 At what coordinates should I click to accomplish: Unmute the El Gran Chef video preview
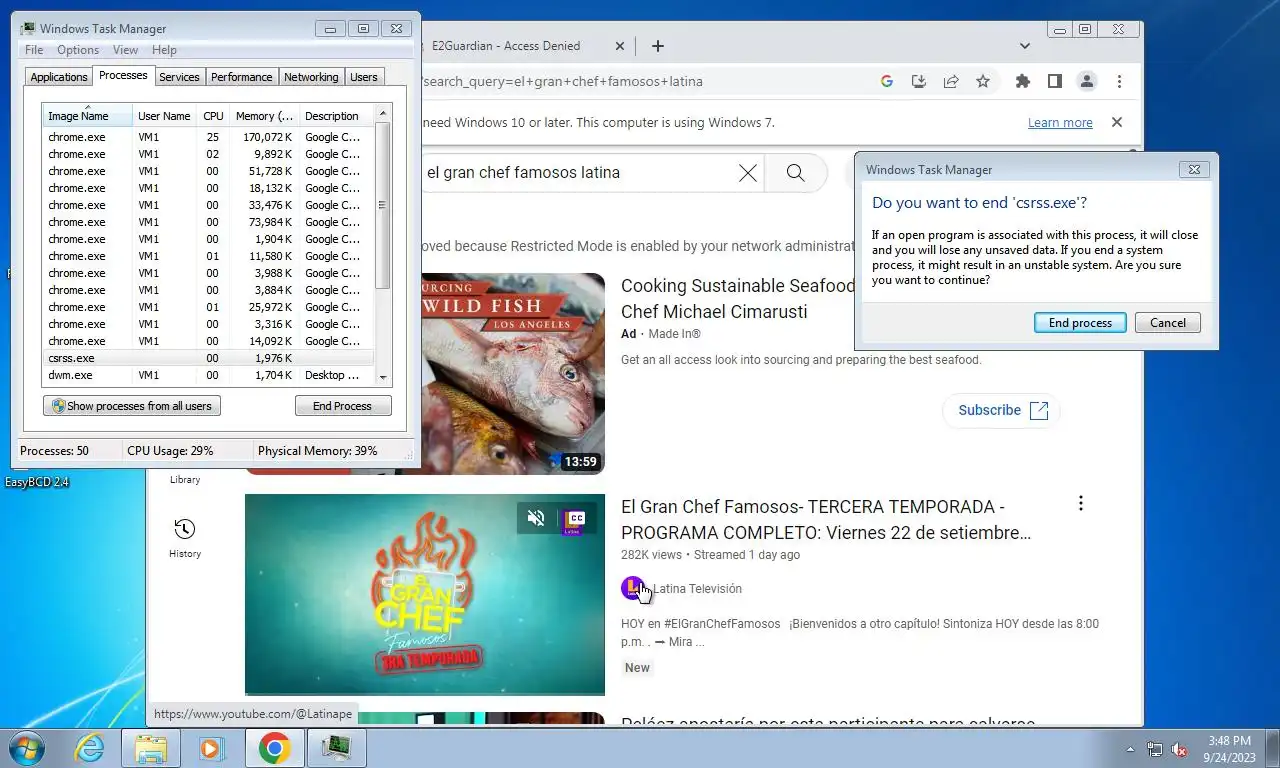[536, 517]
